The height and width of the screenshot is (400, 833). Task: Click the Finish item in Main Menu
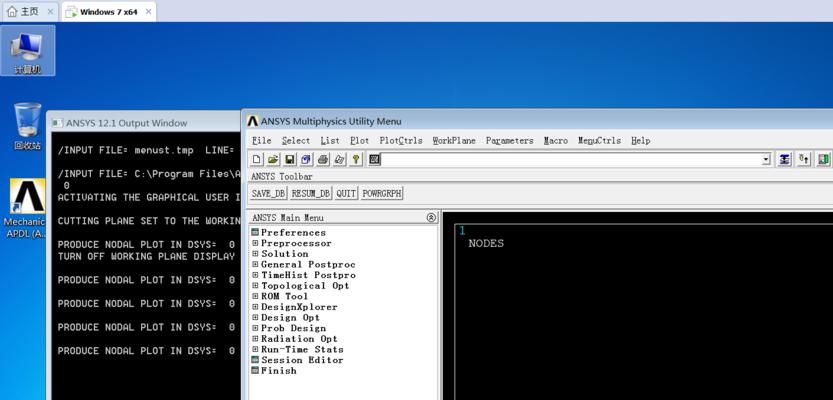[278, 371]
